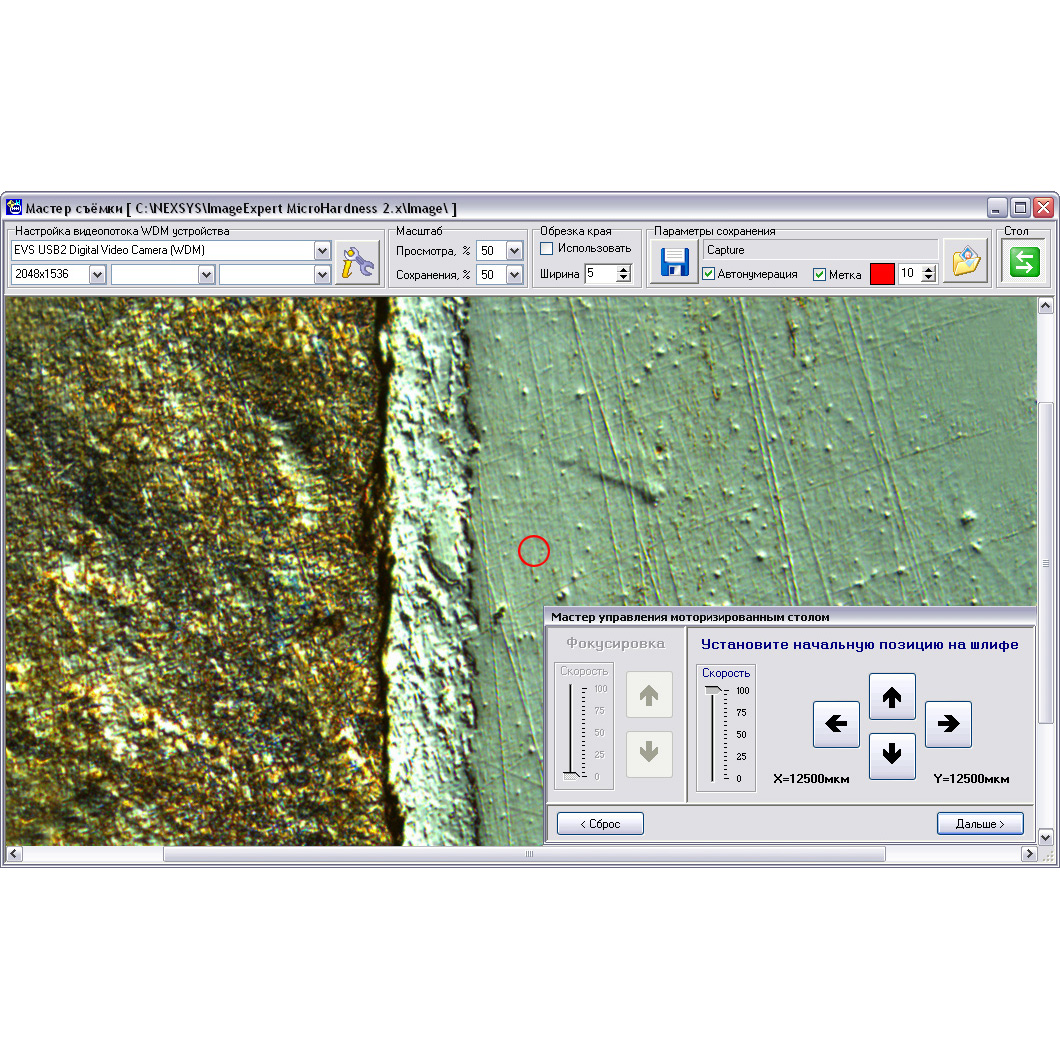This screenshot has width=1060, height=1060.
Task: Move stage left with left arrow
Action: click(x=836, y=724)
